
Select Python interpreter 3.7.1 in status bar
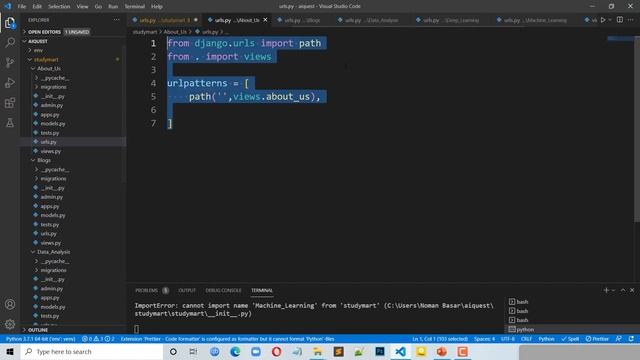(40, 339)
